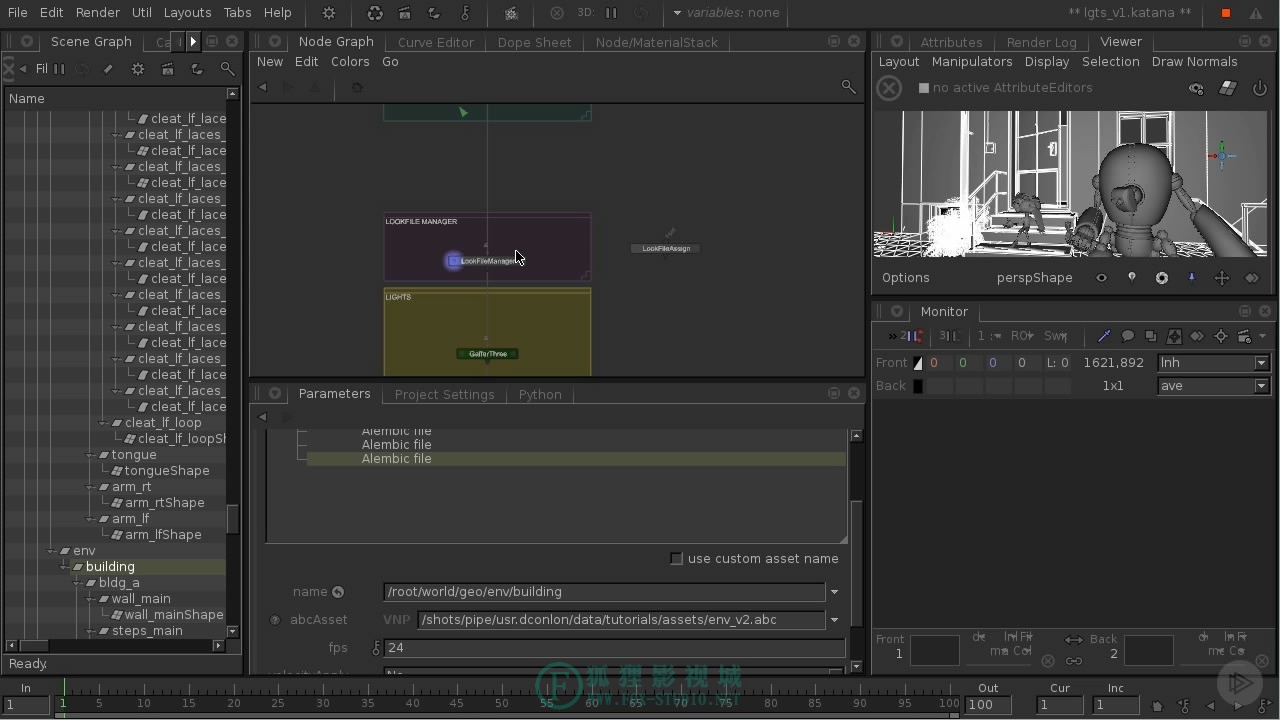Click the Options button in Viewer
Image resolution: width=1280 pixels, height=720 pixels.
click(x=905, y=278)
